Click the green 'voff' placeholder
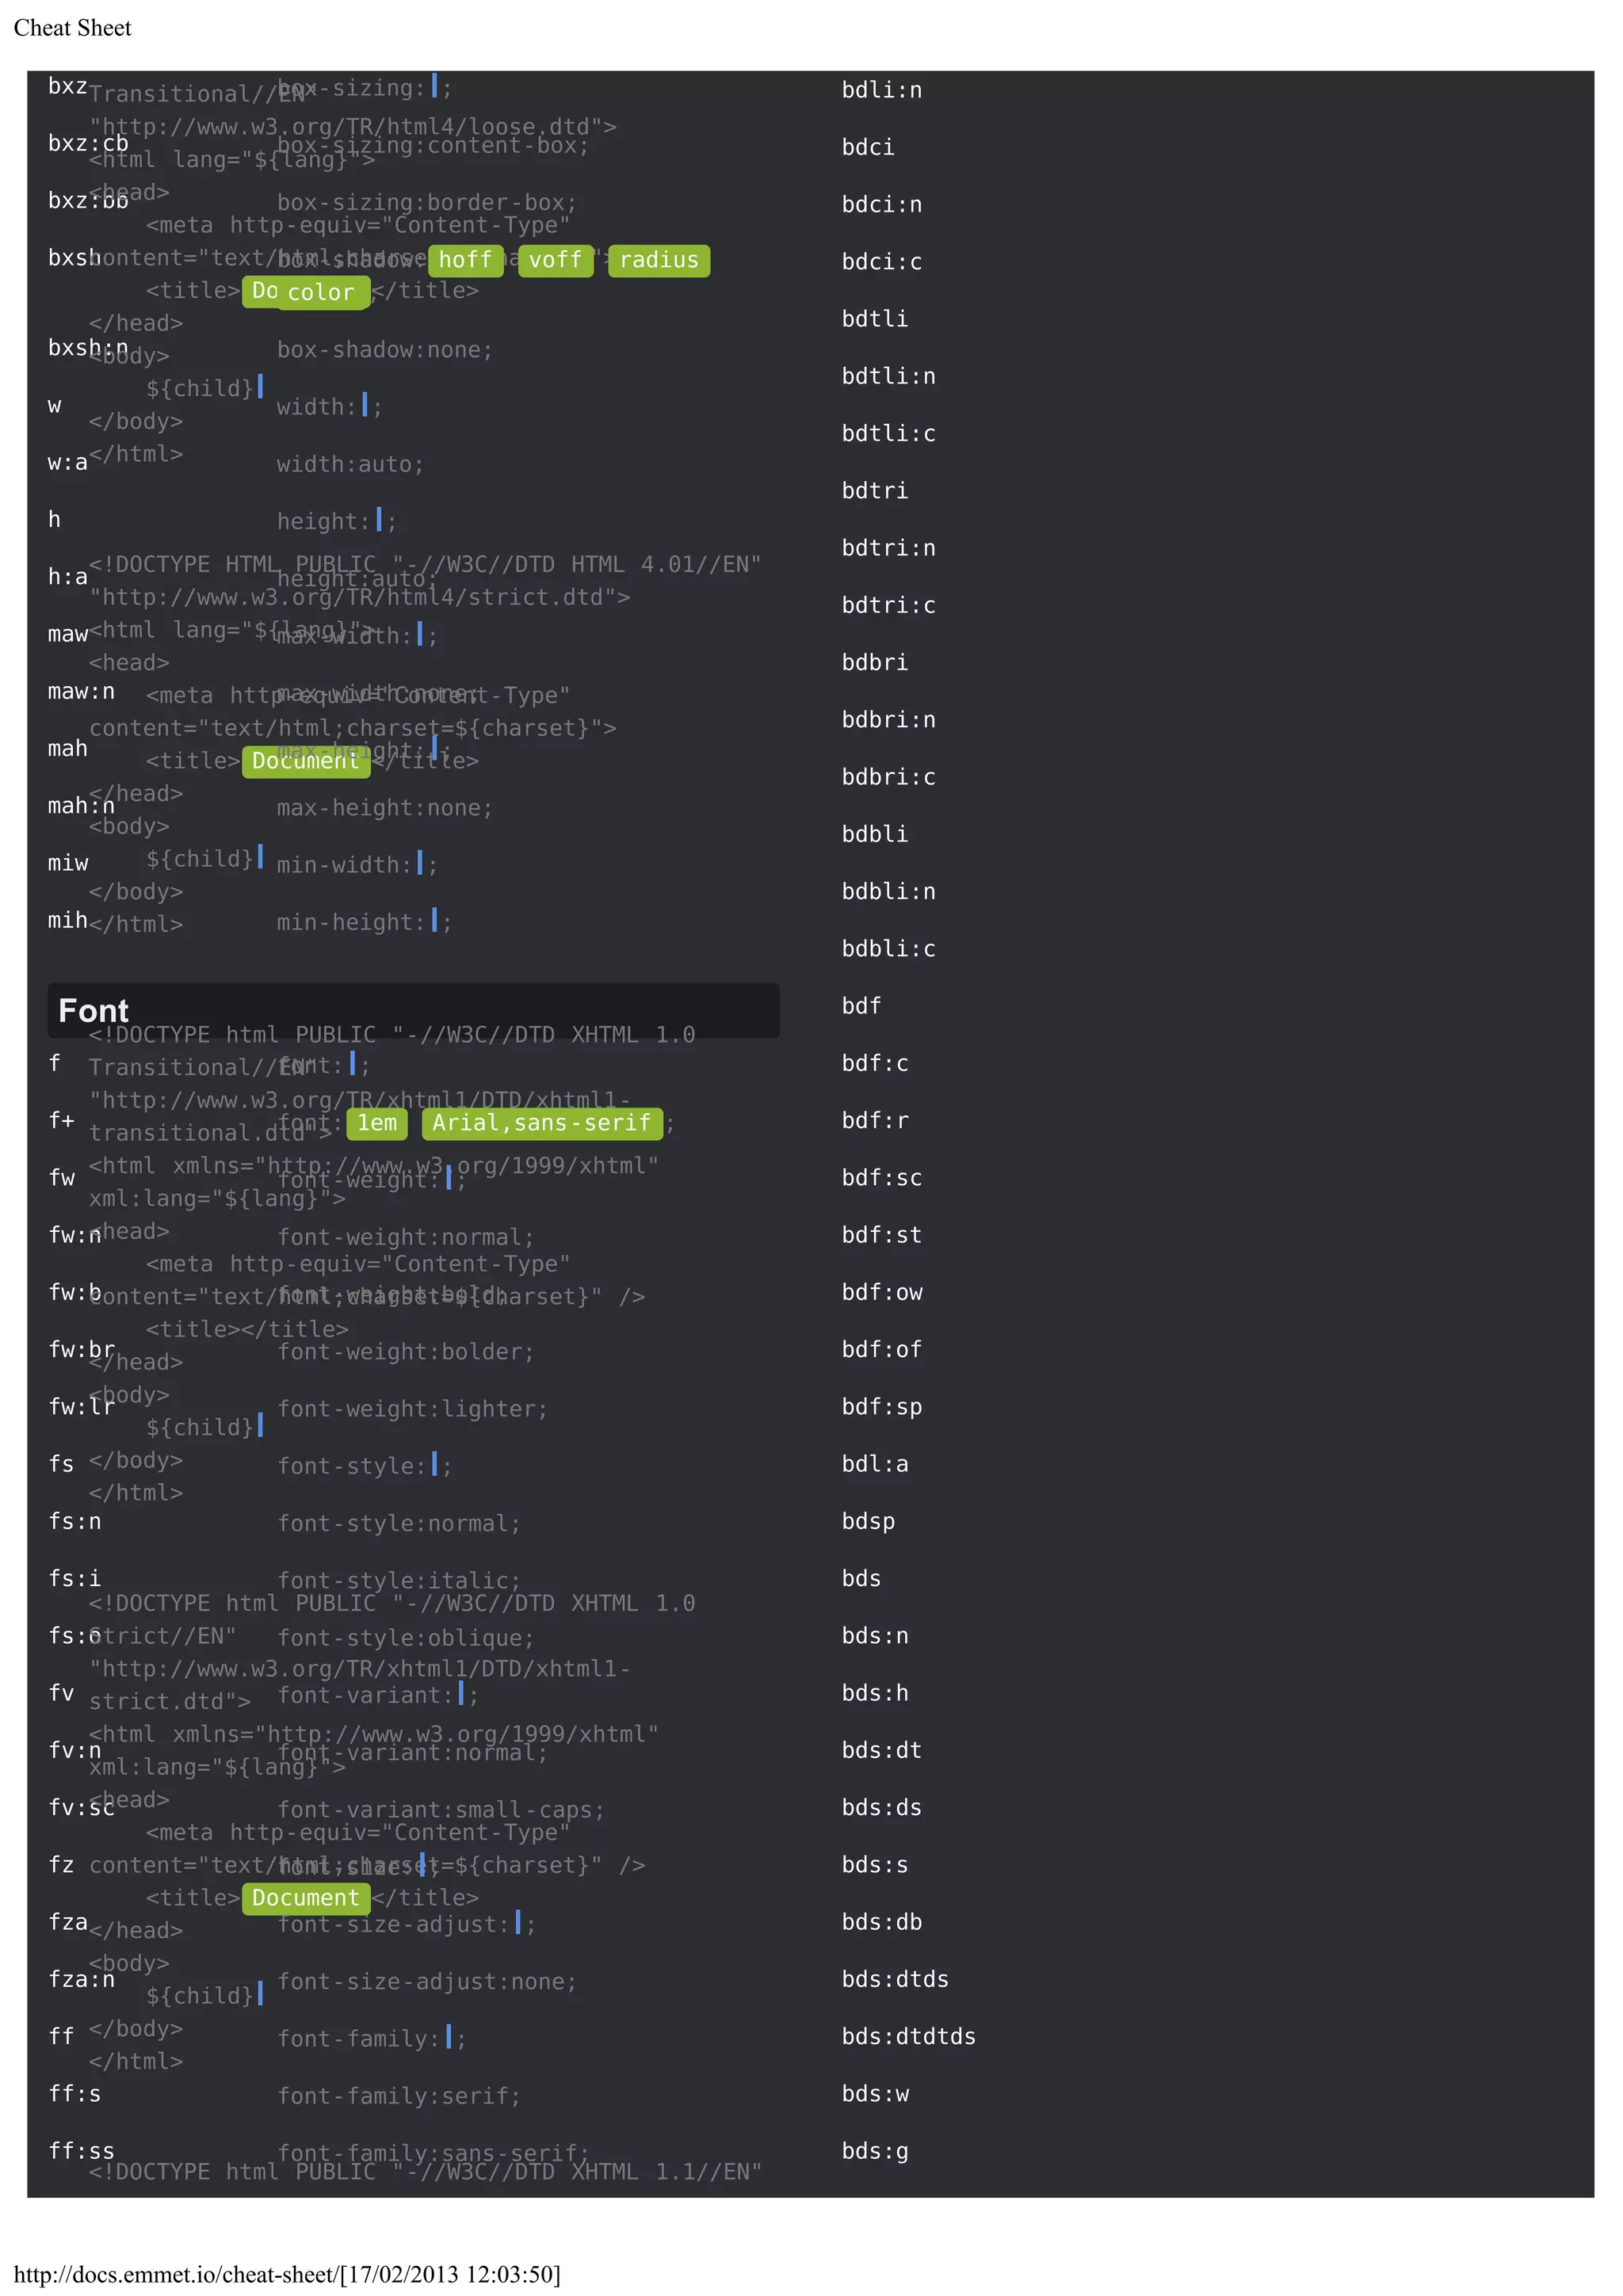The image size is (1623, 2296). 555,260
